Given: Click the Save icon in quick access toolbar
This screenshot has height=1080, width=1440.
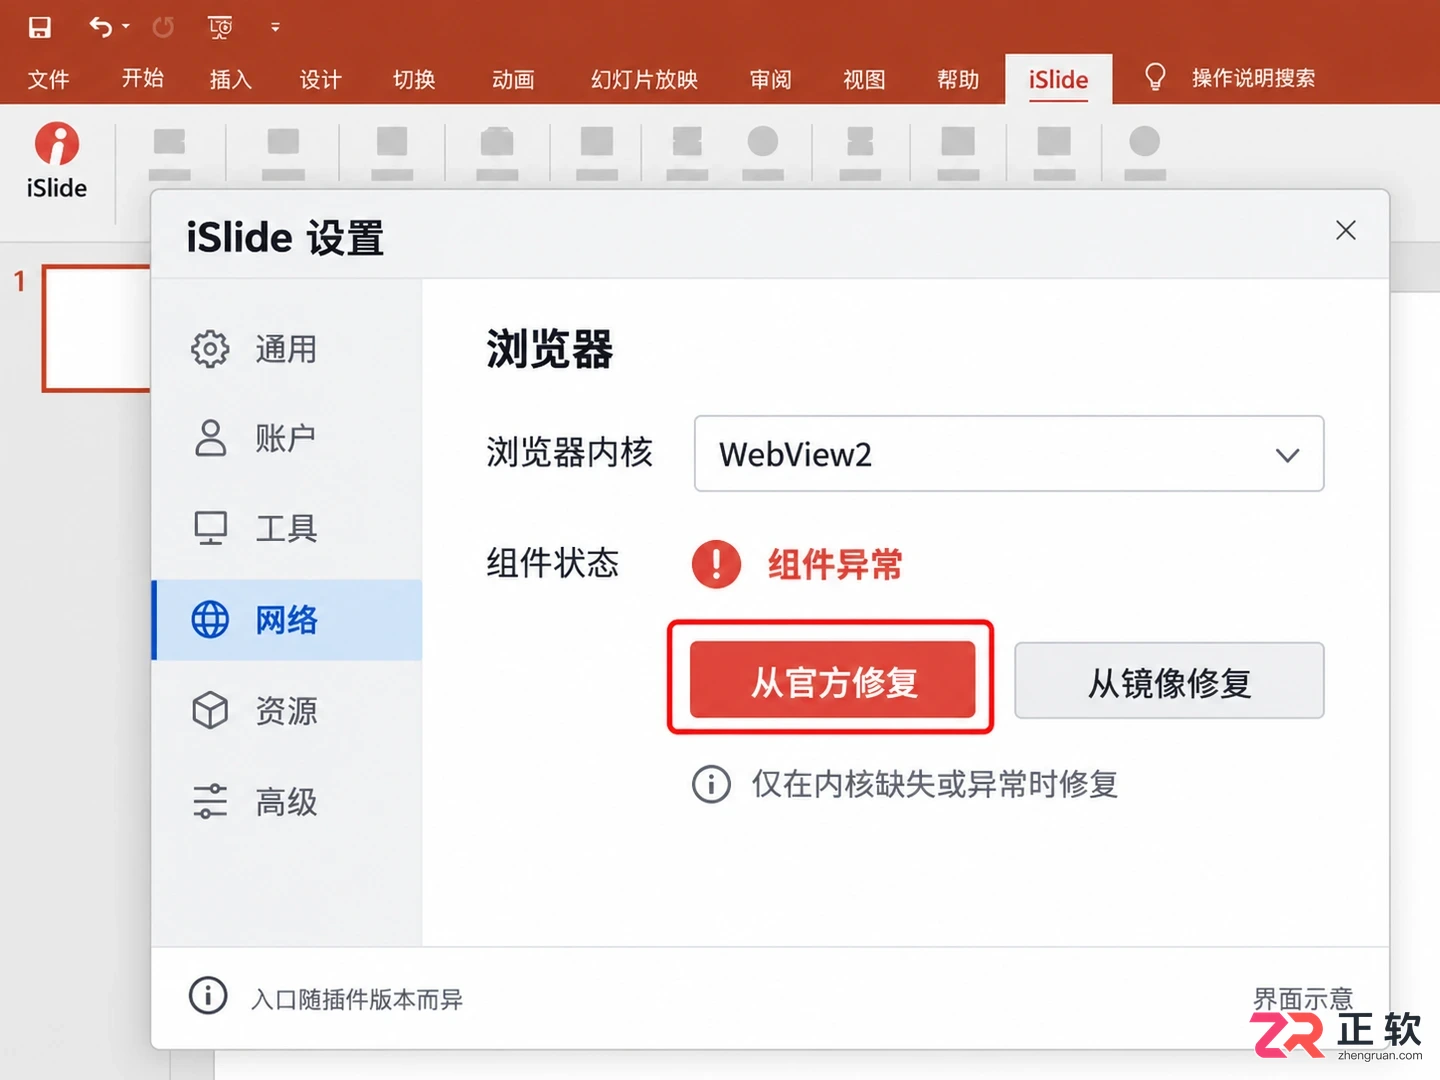Looking at the screenshot, I should click(39, 27).
